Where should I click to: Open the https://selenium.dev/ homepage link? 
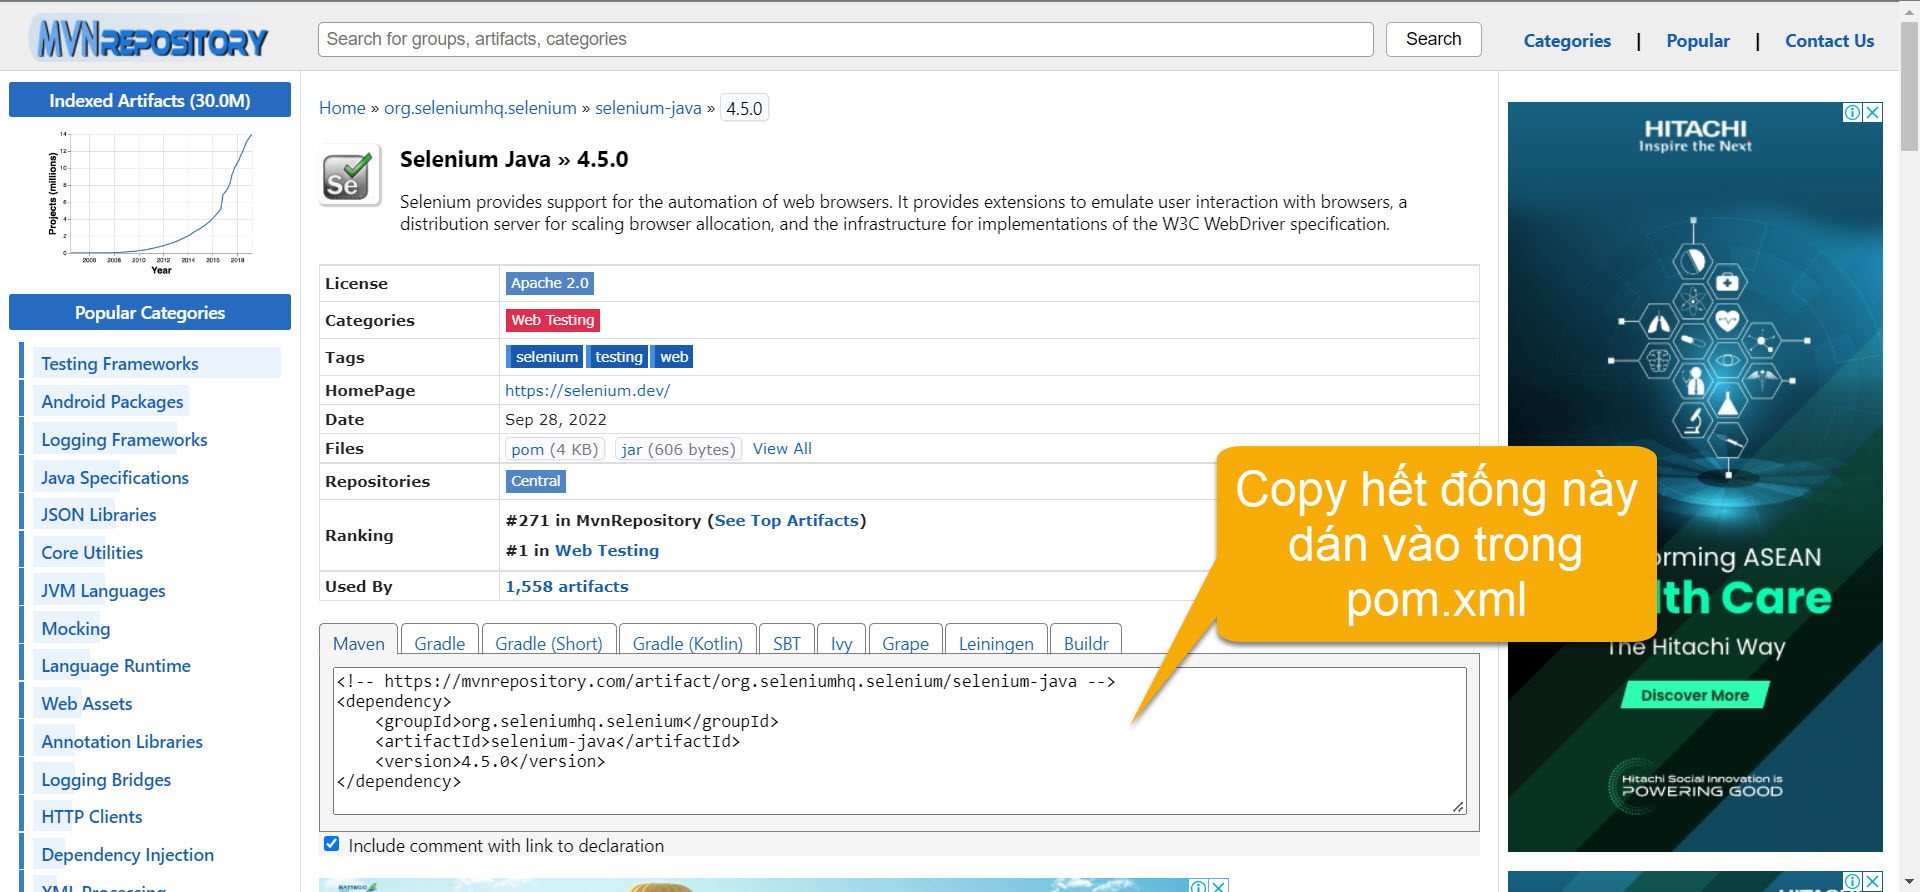click(587, 390)
